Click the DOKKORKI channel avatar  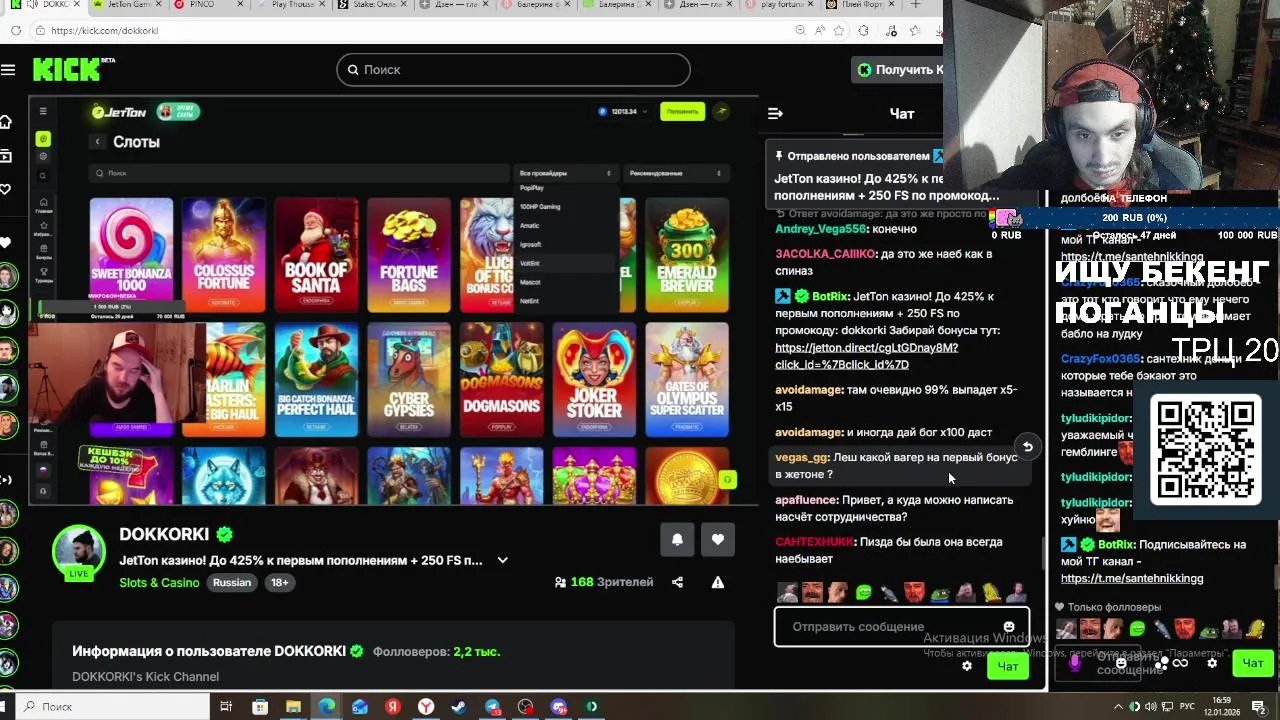pos(79,550)
